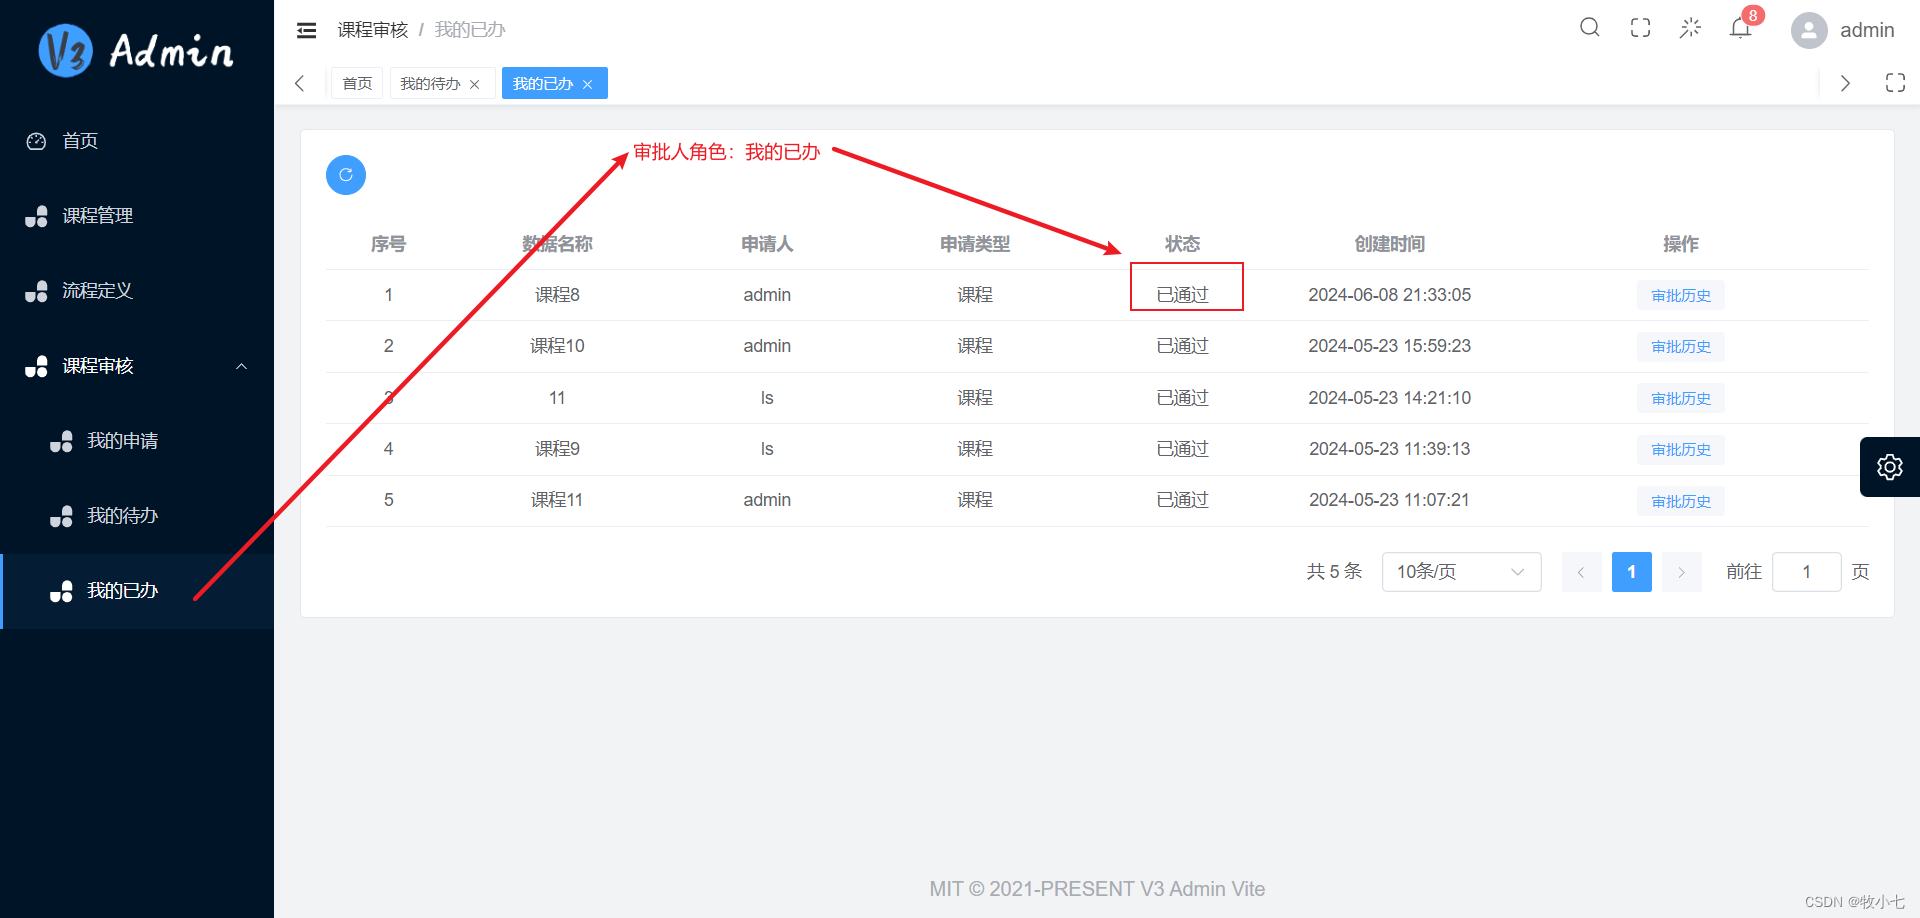Switch to the 首页 tab

pos(357,83)
